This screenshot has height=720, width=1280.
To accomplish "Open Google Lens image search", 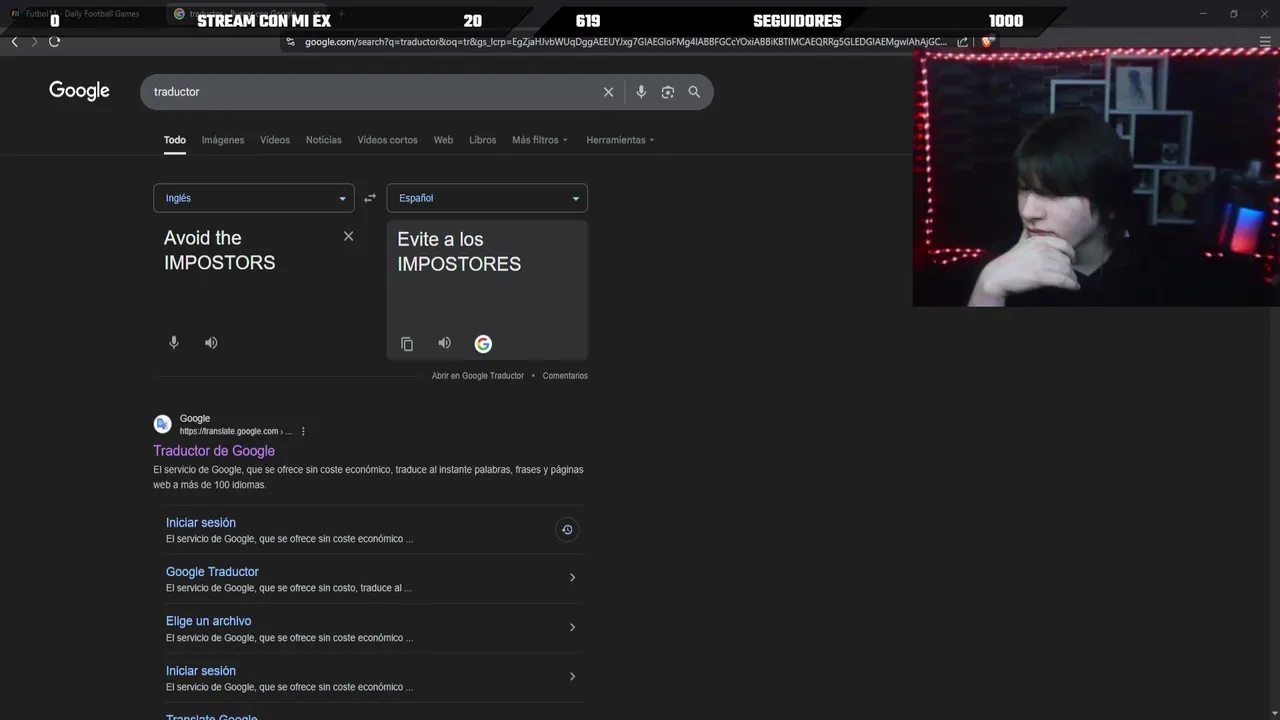I will 667,92.
